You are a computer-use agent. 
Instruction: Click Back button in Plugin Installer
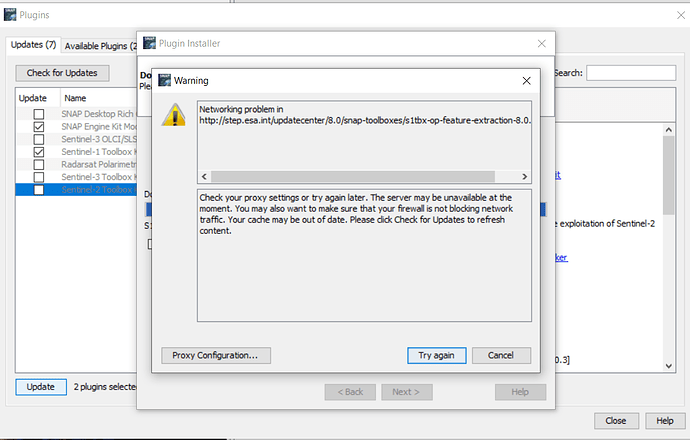point(350,392)
